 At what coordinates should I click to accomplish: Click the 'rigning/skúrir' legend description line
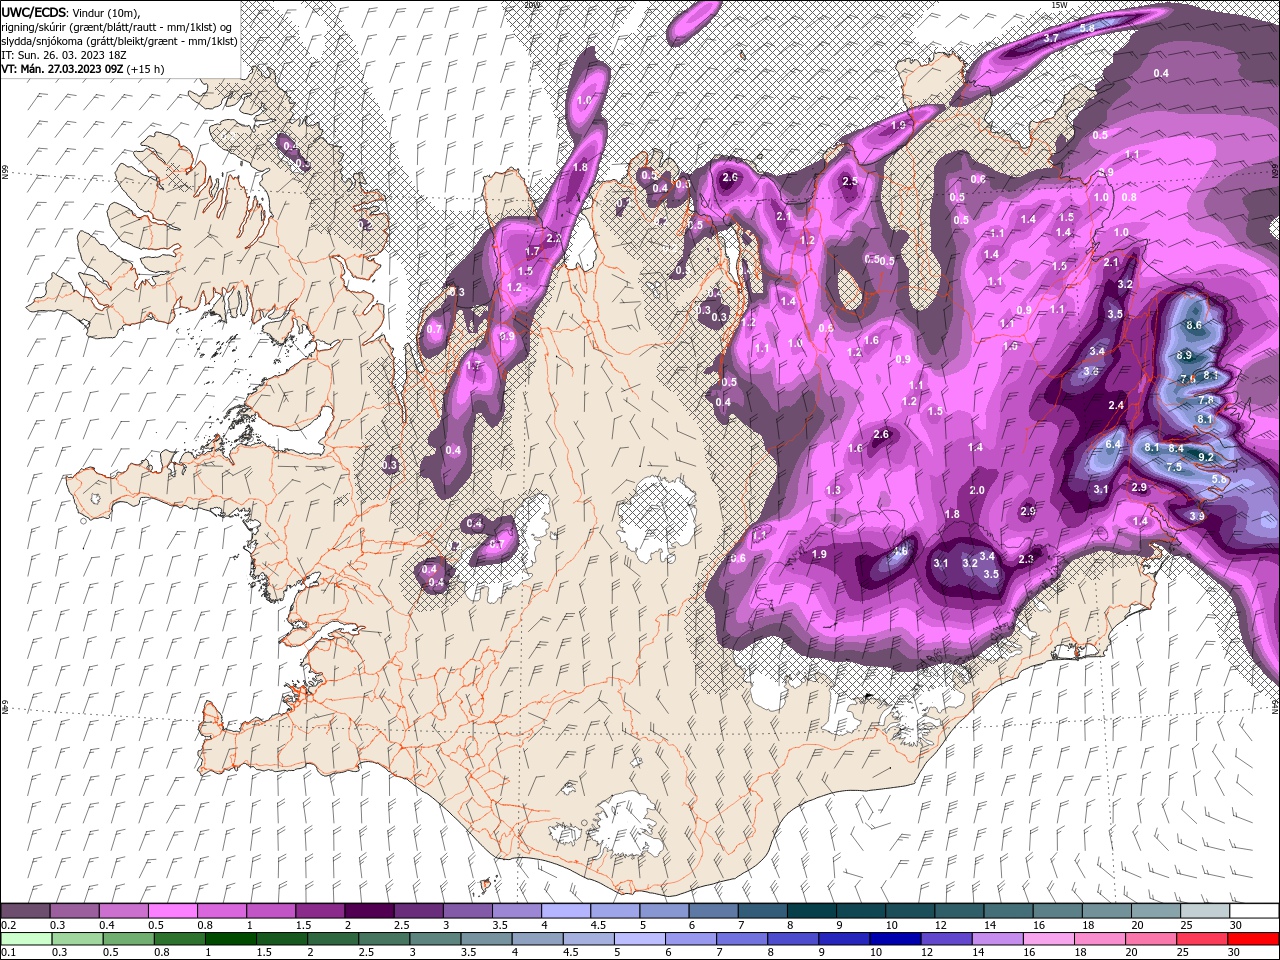117,27
